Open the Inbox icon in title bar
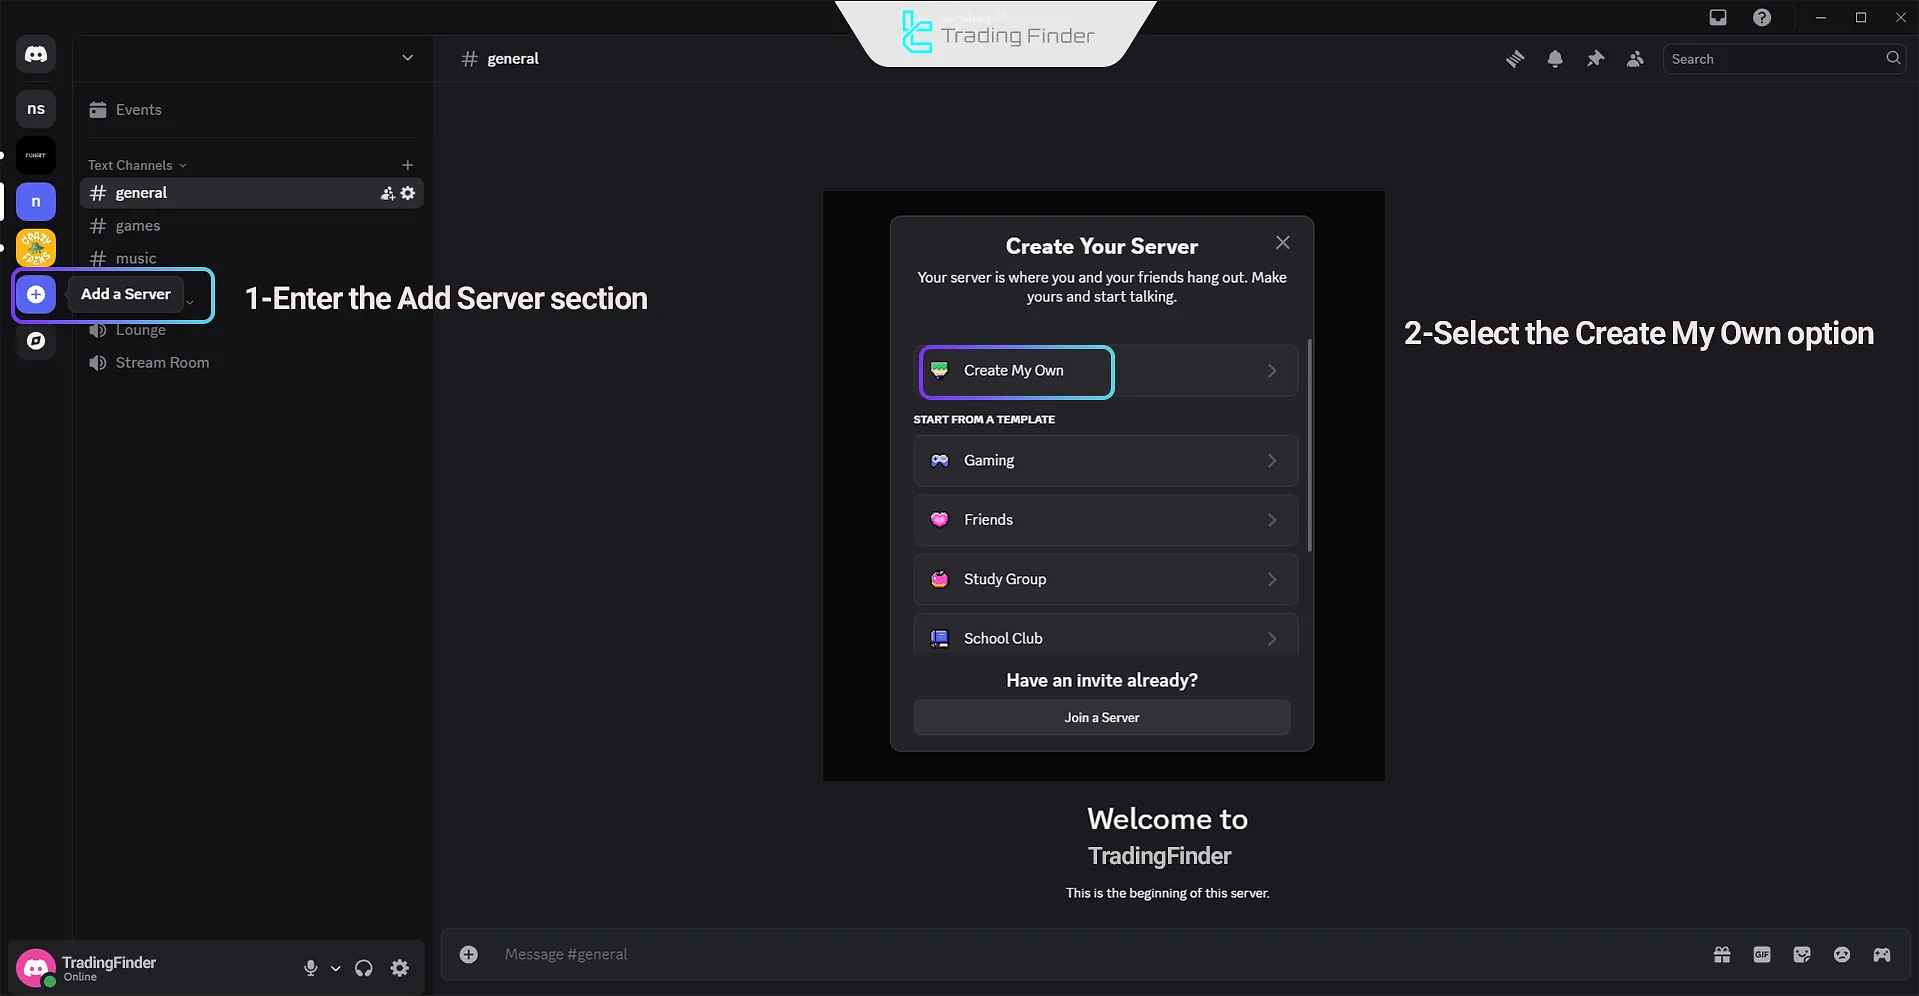The width and height of the screenshot is (1919, 996). pos(1718,17)
